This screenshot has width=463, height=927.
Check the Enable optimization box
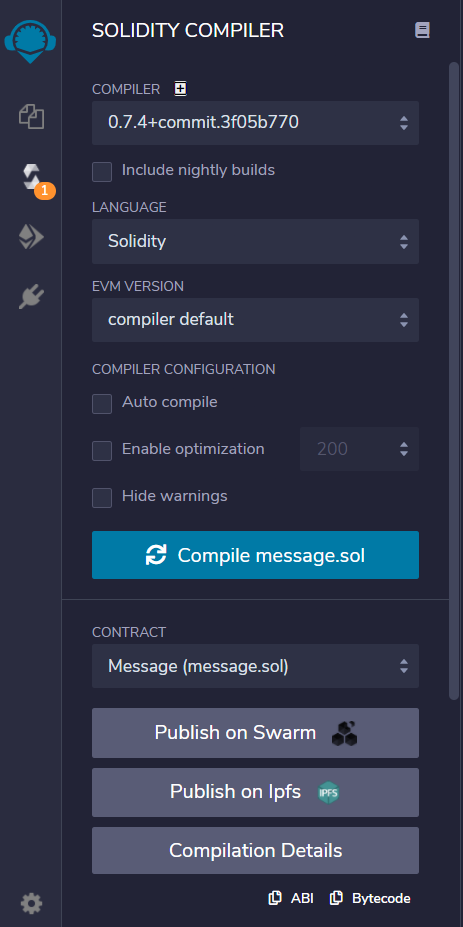click(102, 450)
